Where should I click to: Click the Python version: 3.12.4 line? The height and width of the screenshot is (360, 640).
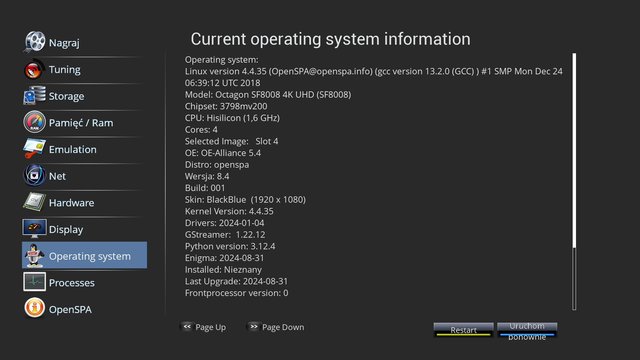[230, 246]
